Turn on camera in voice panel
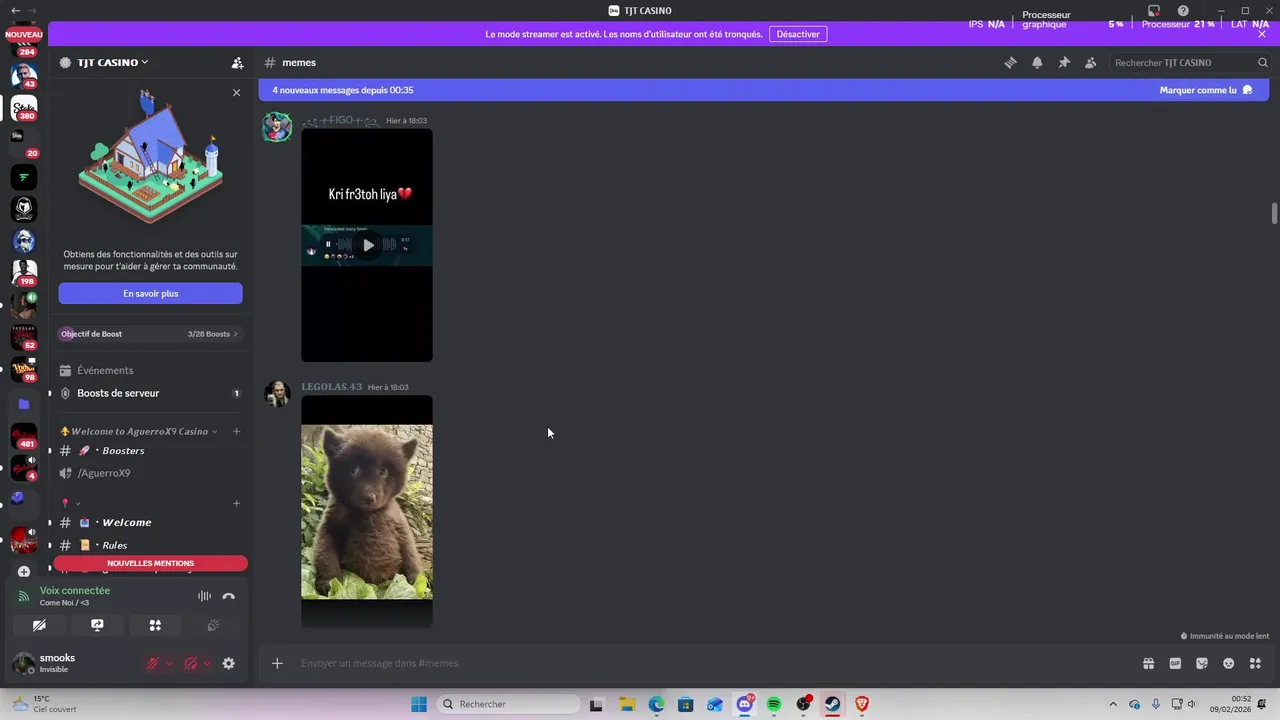This screenshot has height=720, width=1280. [x=39, y=625]
